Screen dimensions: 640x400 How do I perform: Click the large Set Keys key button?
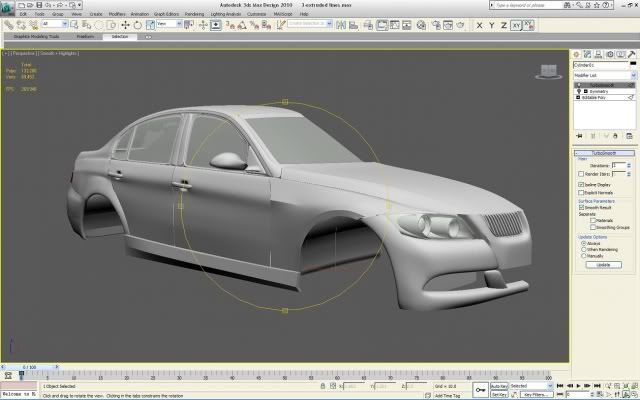(x=480, y=389)
